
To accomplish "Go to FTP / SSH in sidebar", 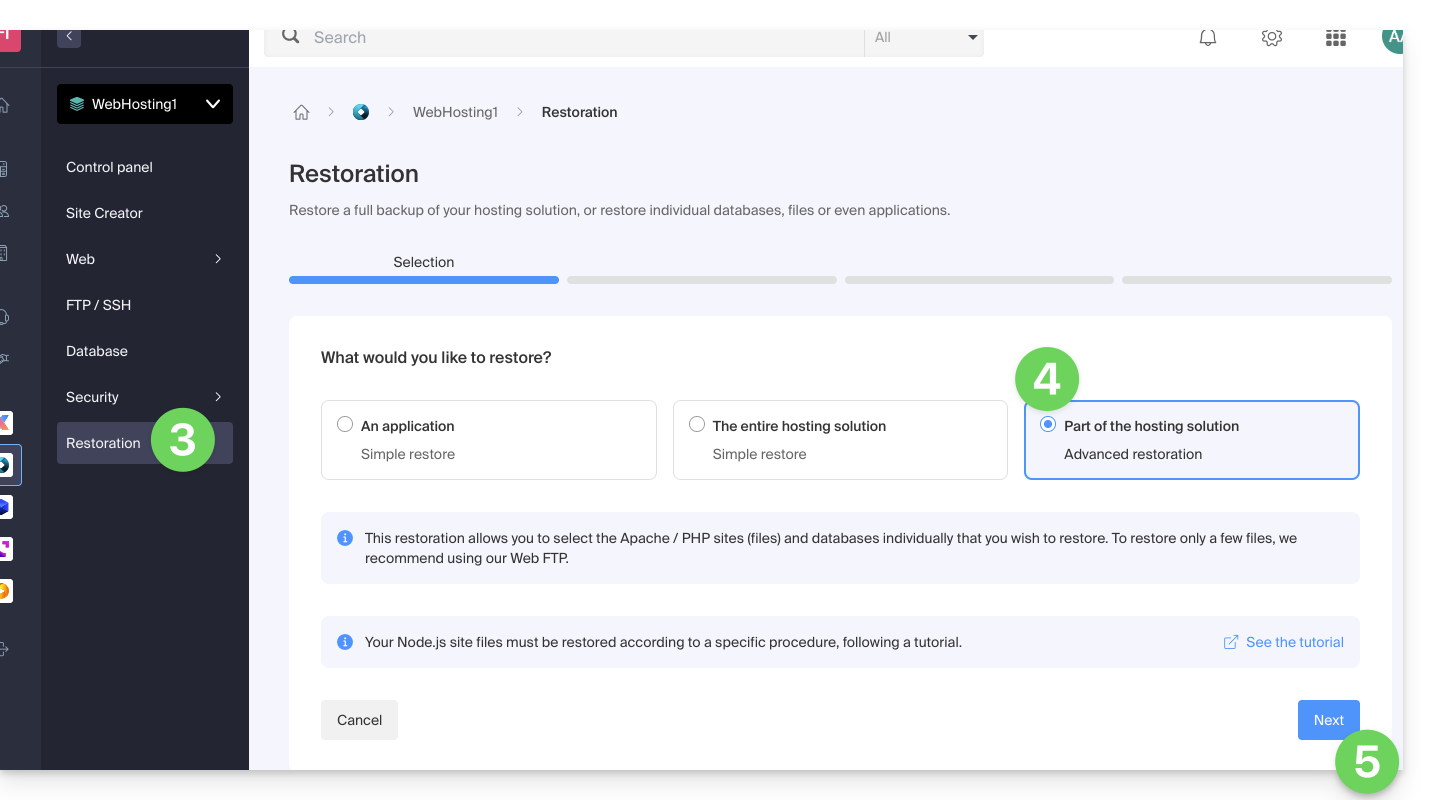I will click(x=99, y=305).
